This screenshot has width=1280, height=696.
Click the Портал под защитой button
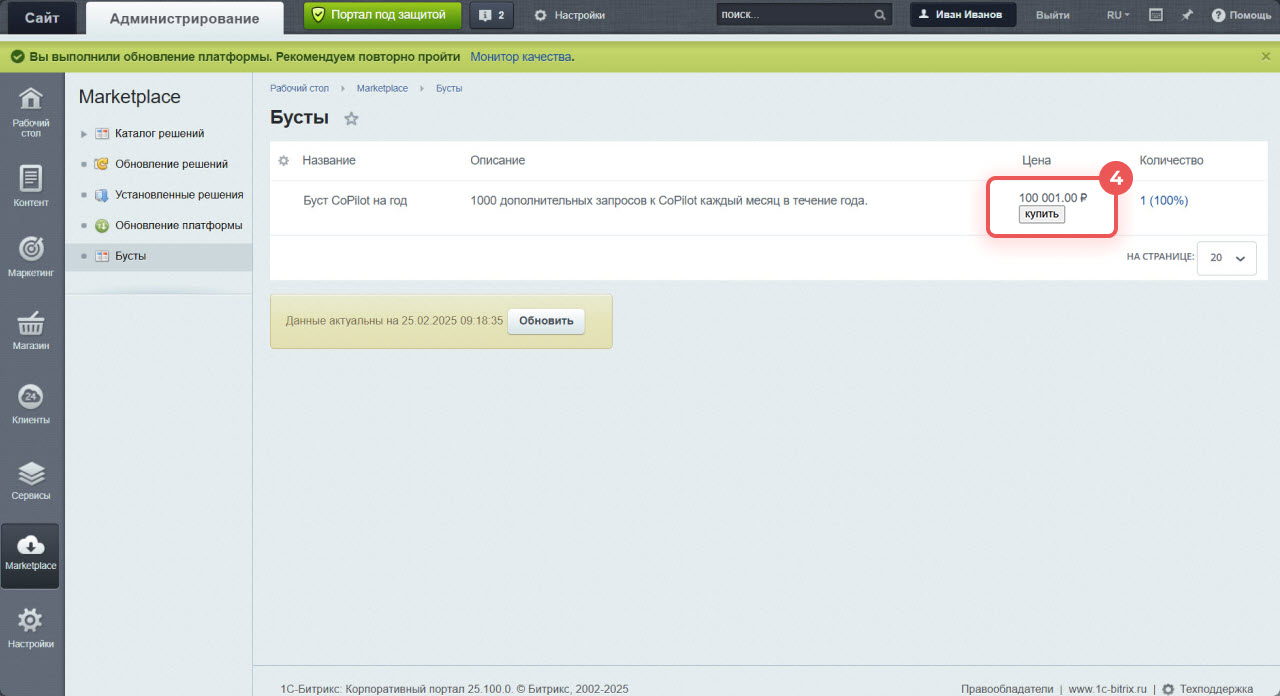383,15
